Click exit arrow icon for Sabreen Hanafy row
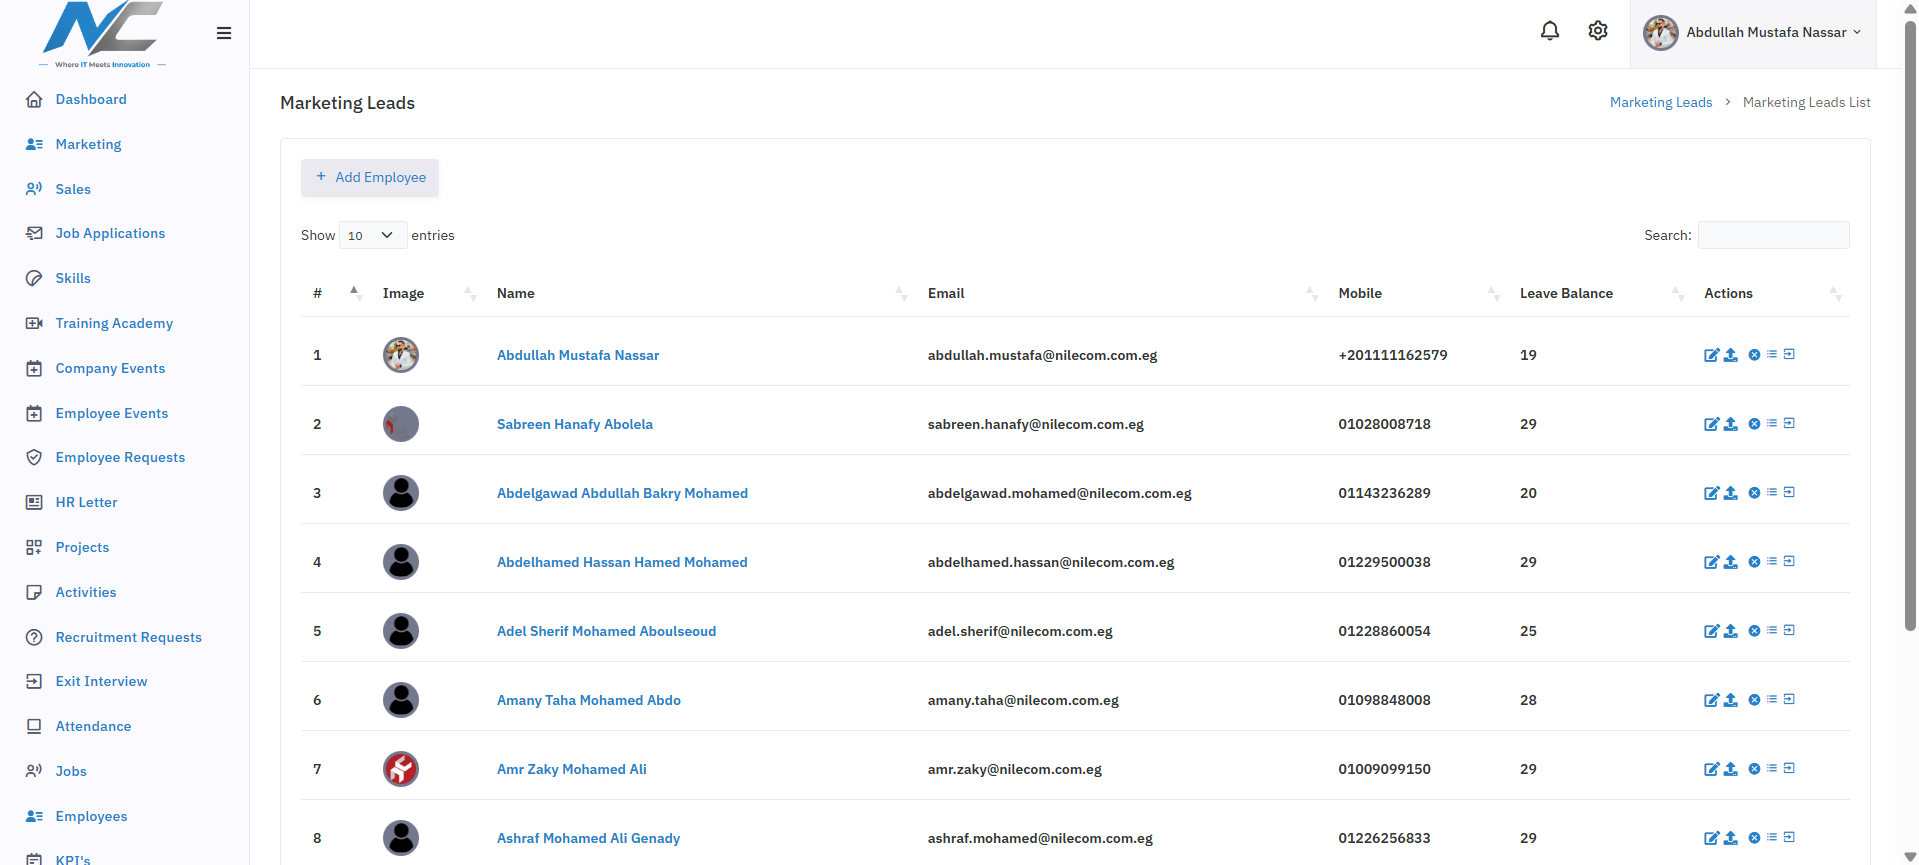Viewport: 1919px width, 865px height. point(1789,423)
